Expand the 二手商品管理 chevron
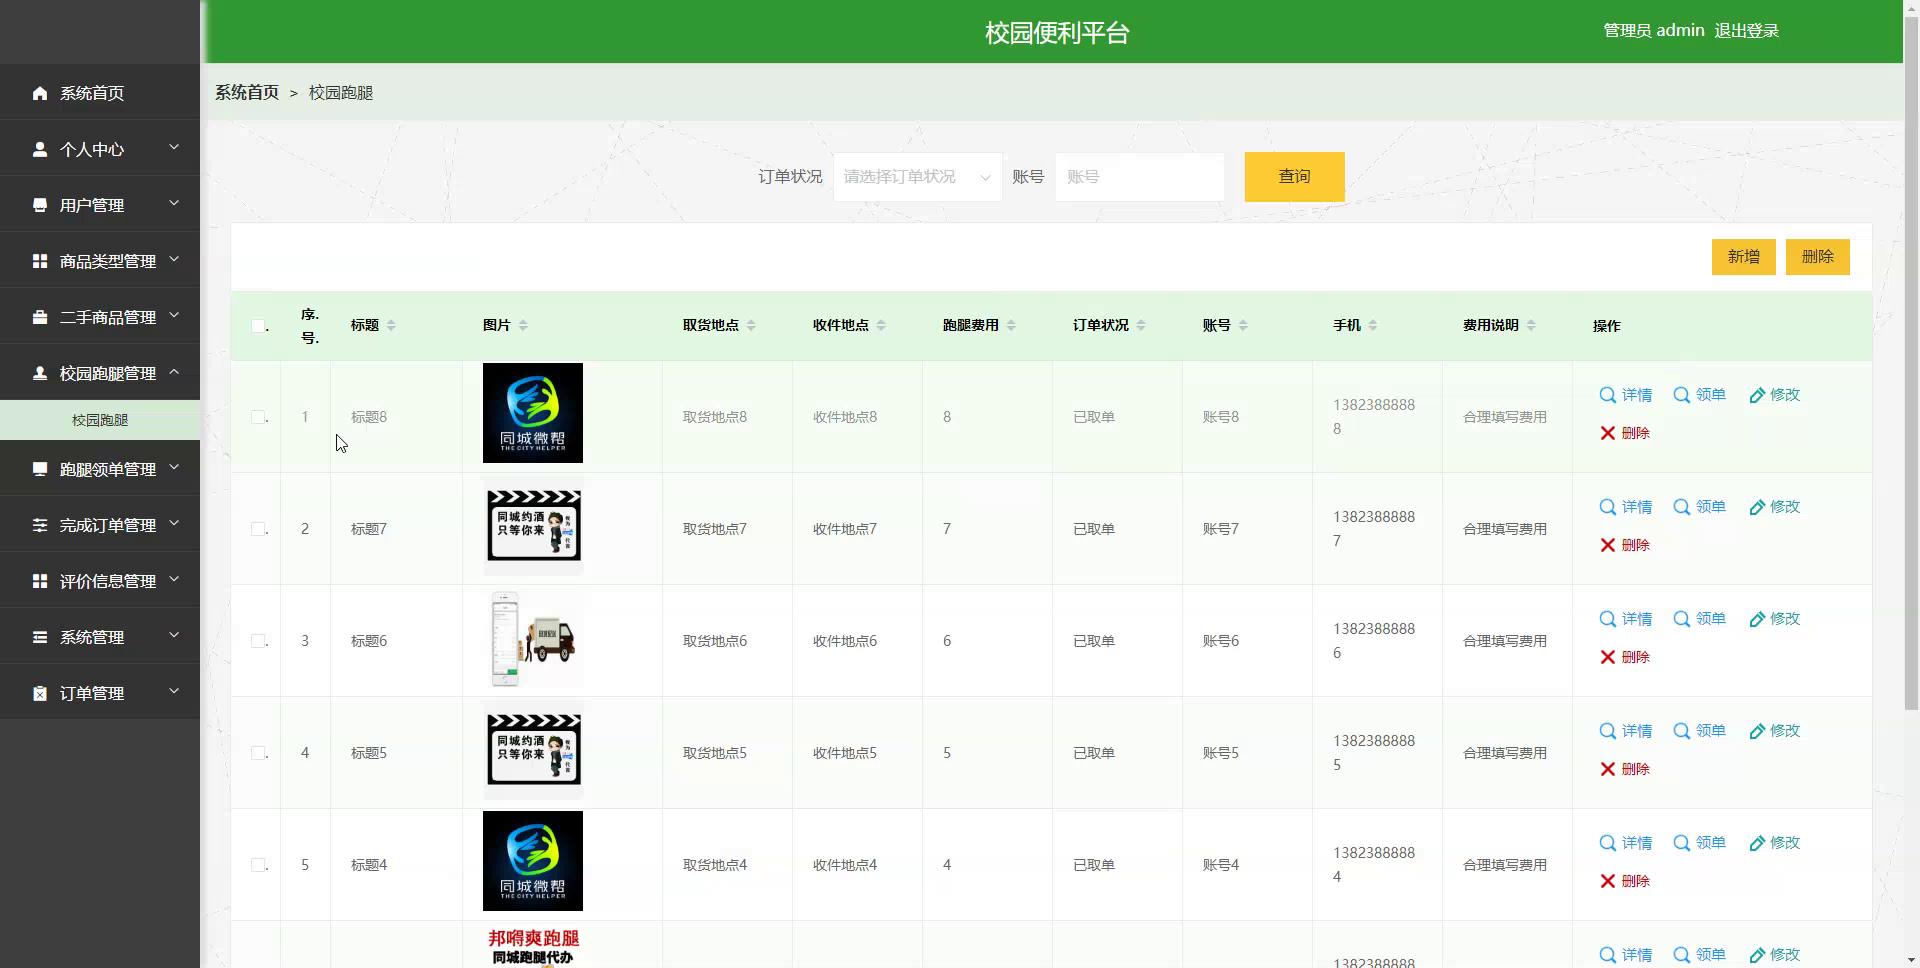1920x968 pixels. click(174, 315)
